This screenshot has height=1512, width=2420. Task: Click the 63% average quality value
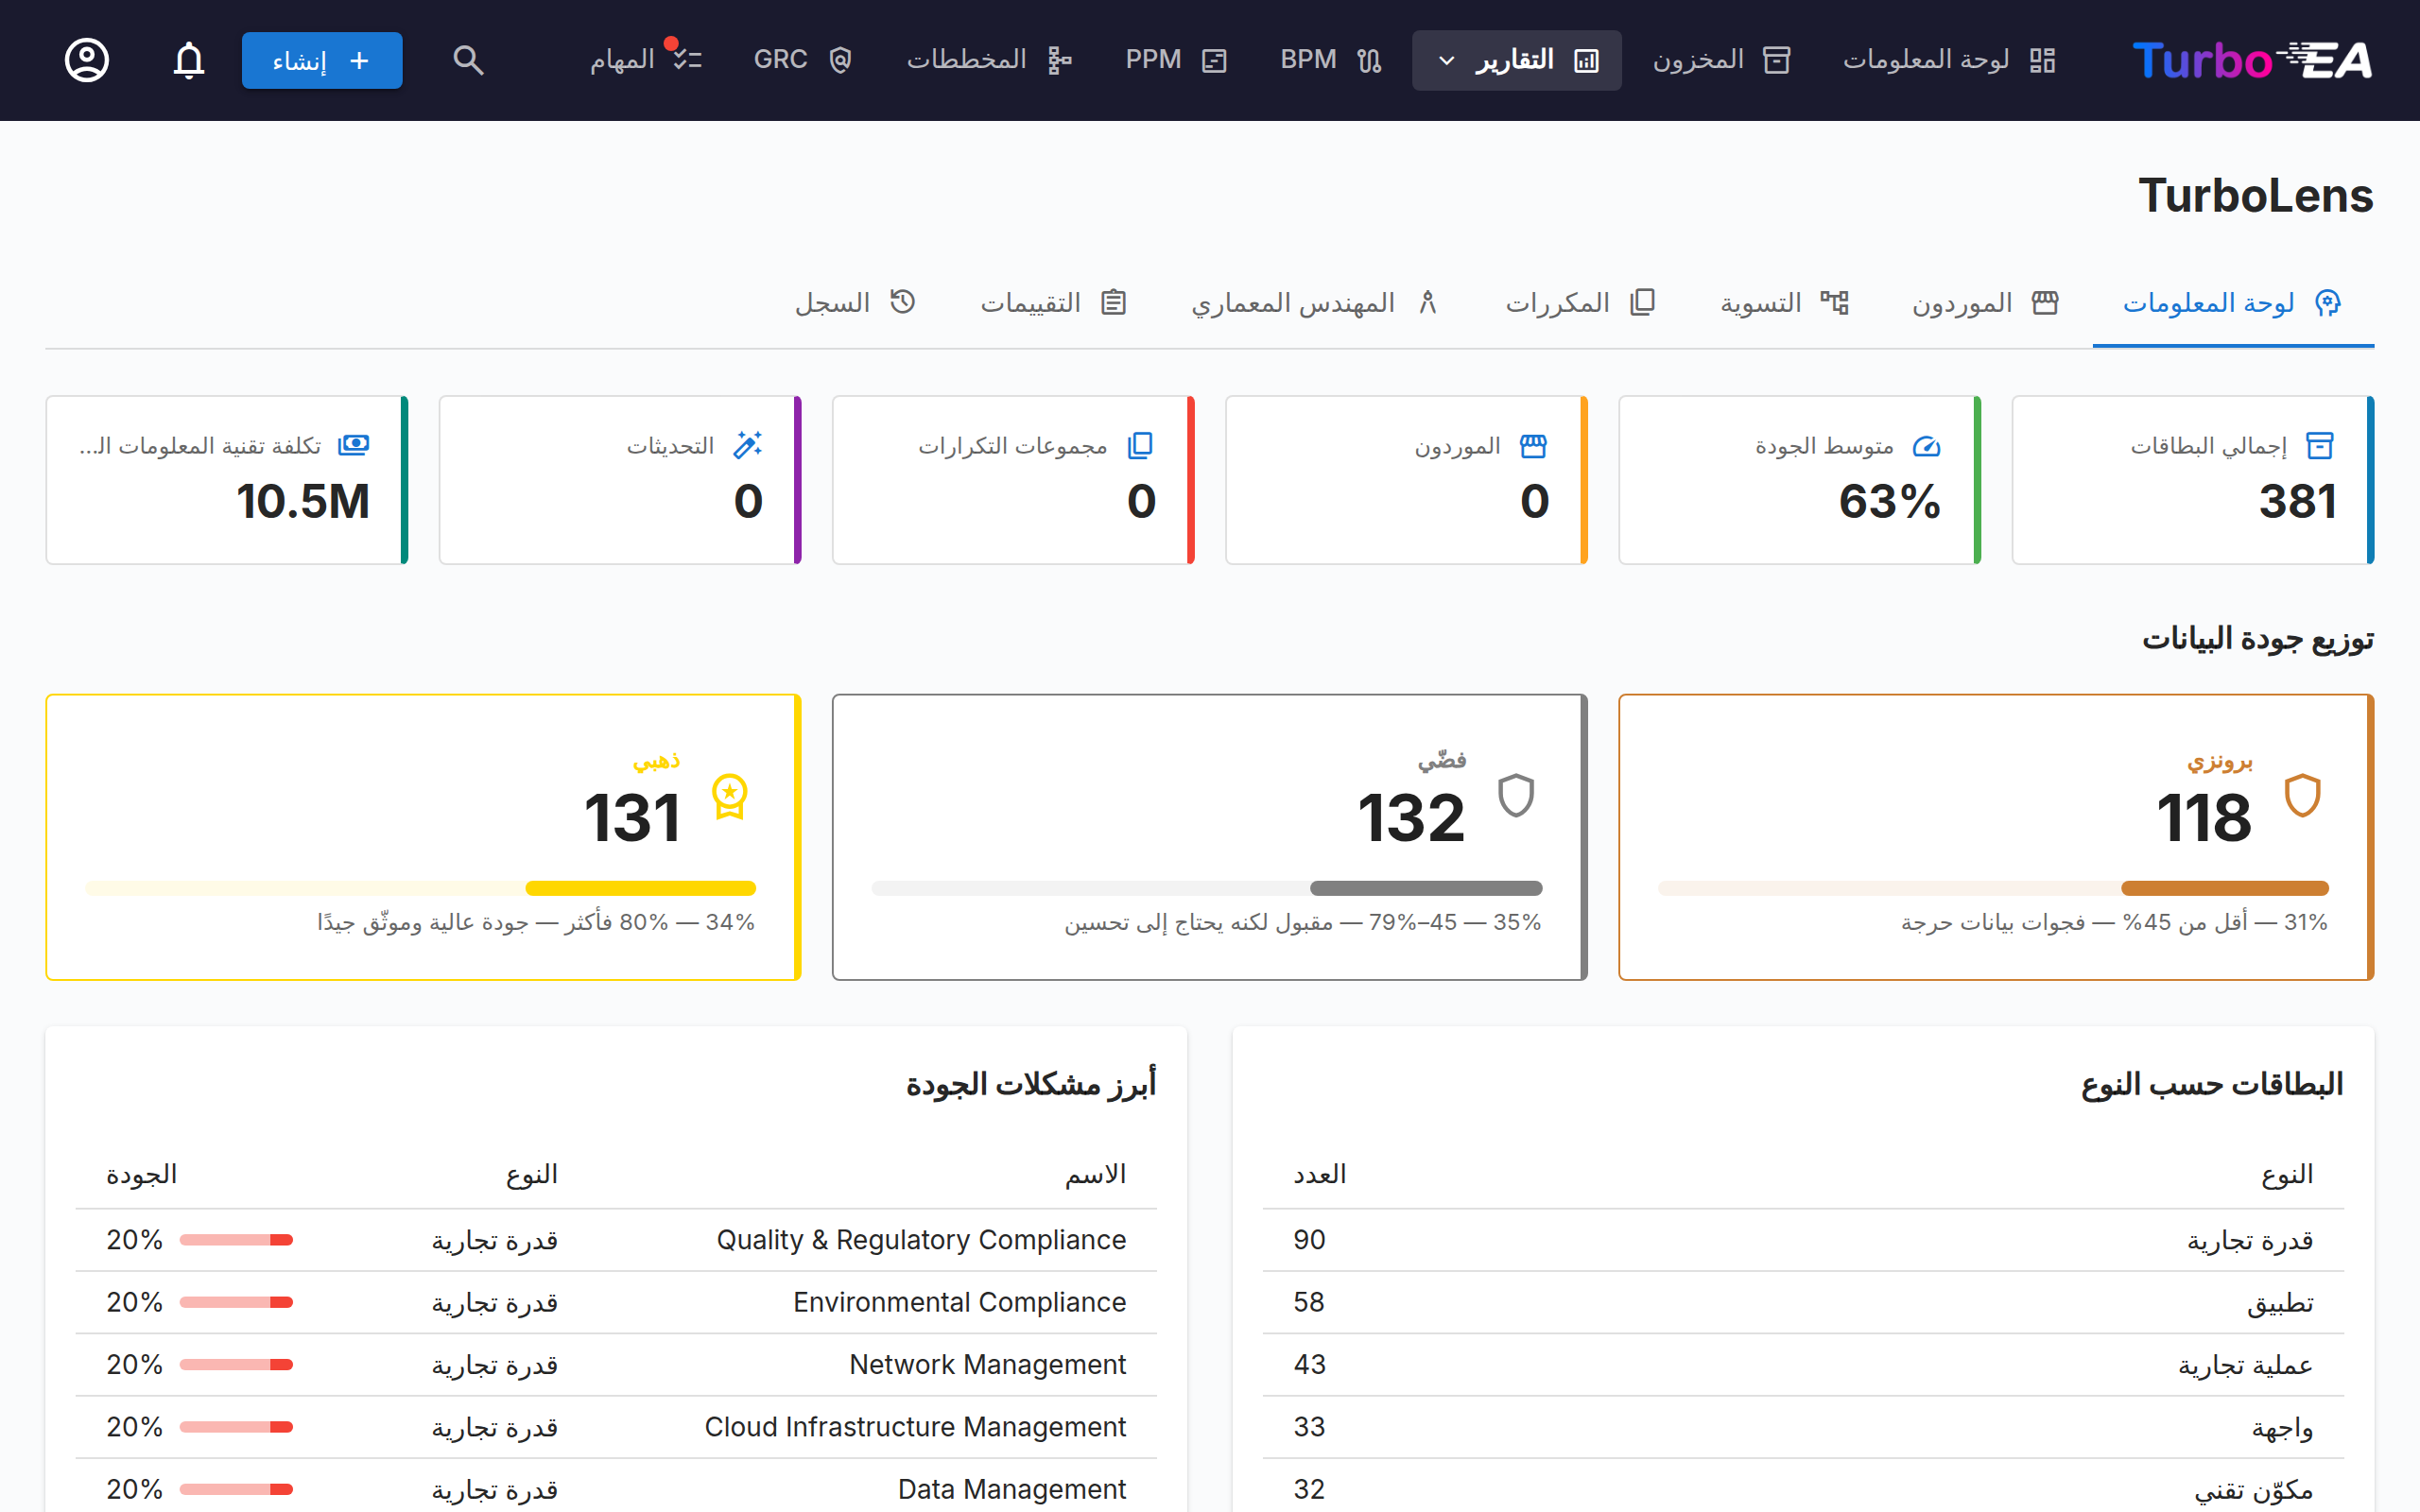[x=1890, y=501]
